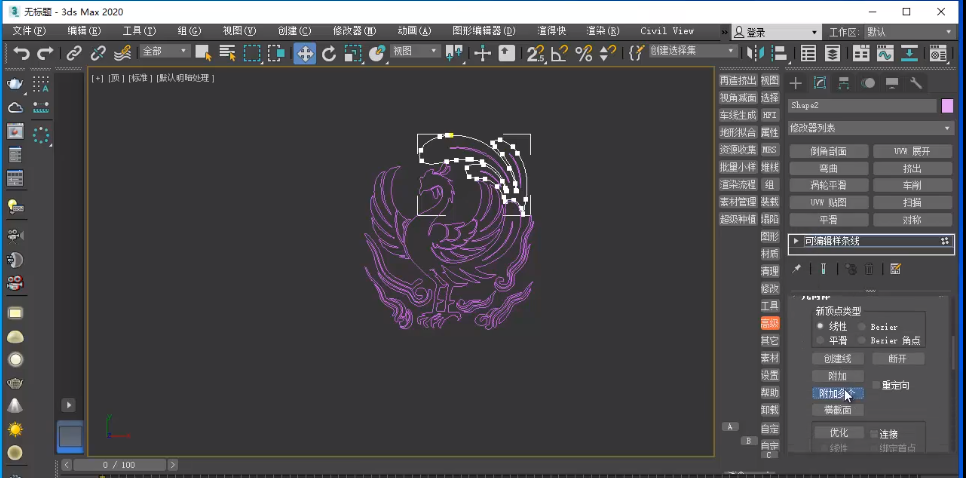Viewport: 966px width, 478px height.
Task: Open the 全部 selection filter dropdown
Action: [x=165, y=51]
